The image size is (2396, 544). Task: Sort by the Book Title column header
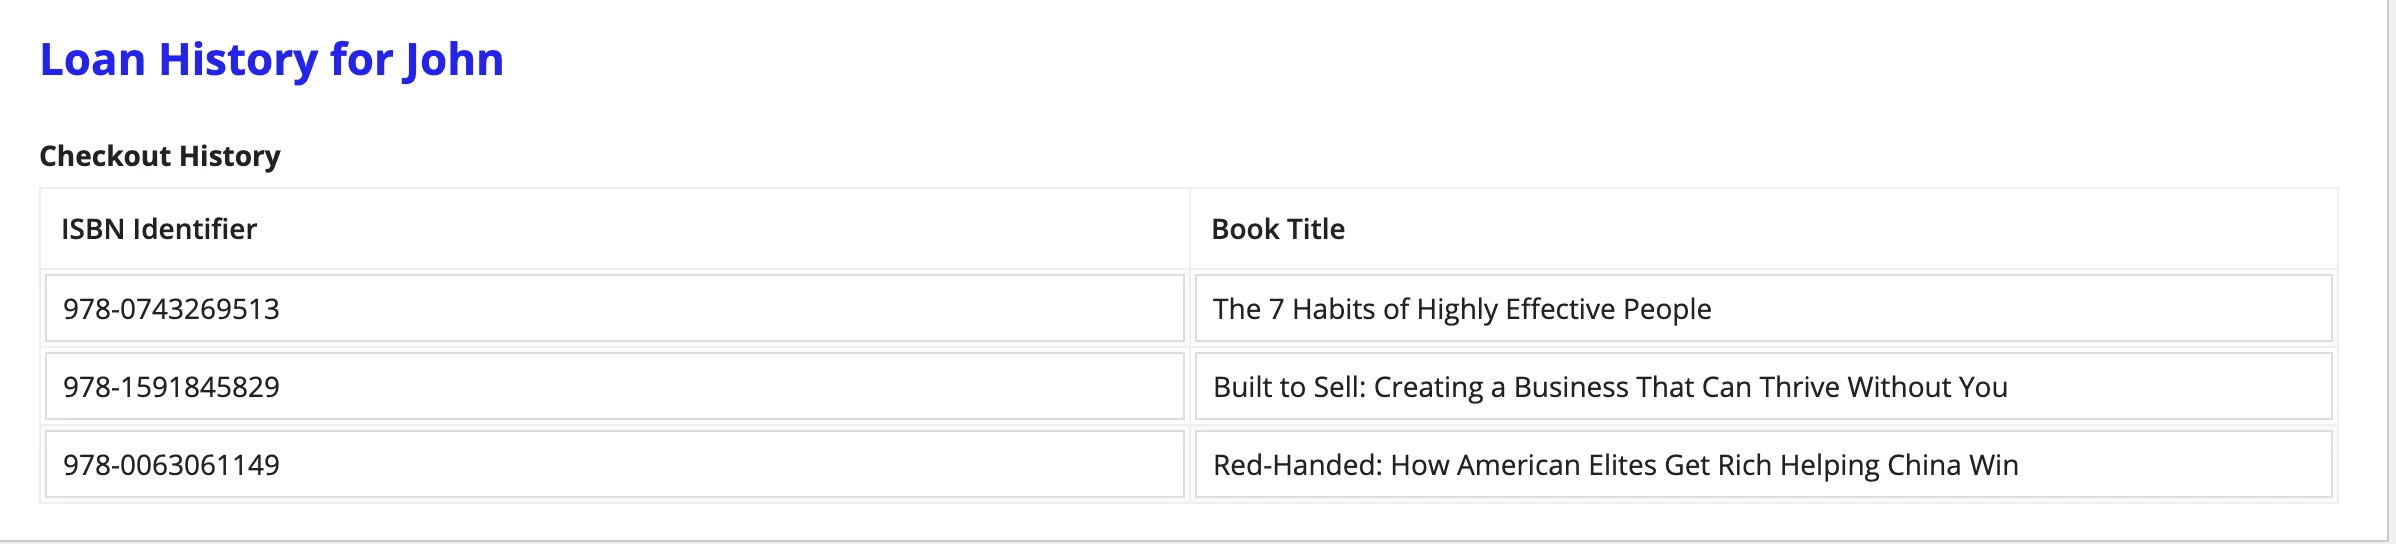click(x=1278, y=229)
